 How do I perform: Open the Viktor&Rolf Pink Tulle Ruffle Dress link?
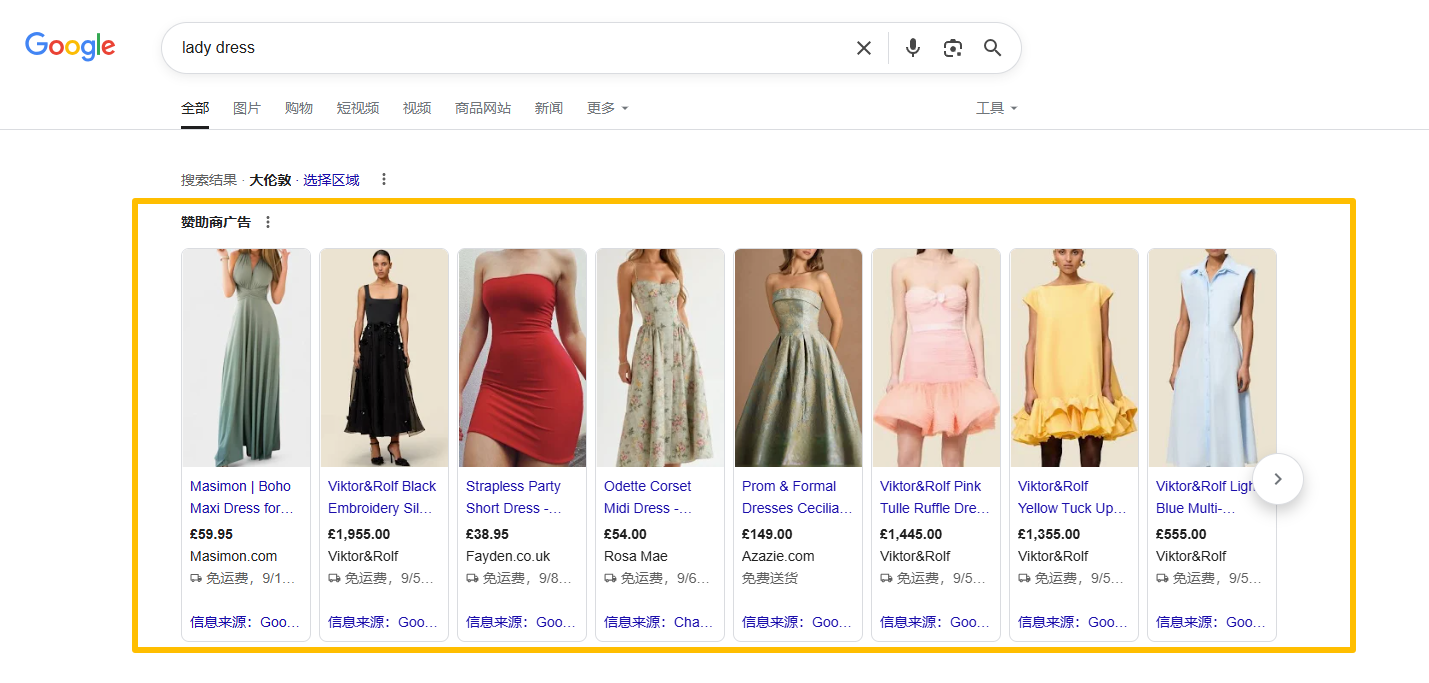931,496
